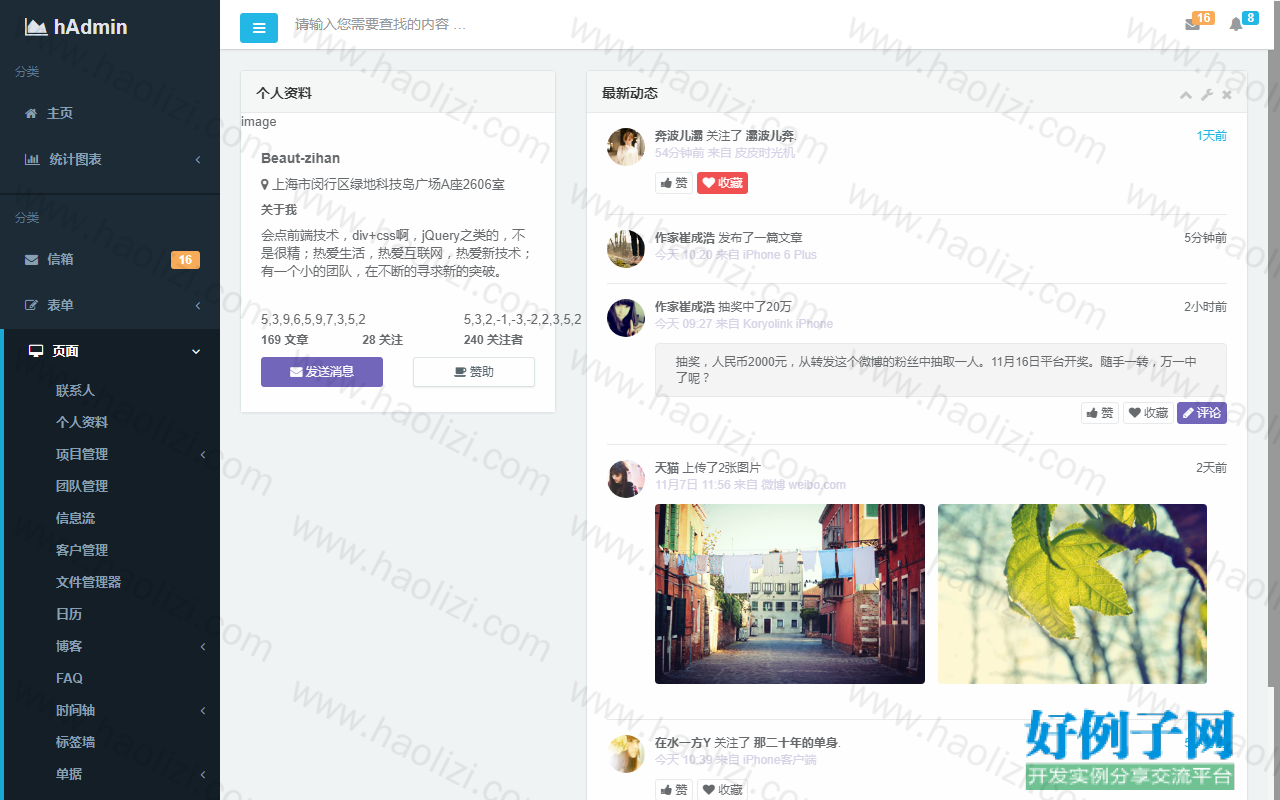This screenshot has width=1280, height=800.
Task: Open 团队管理 page
Action: (x=82, y=486)
